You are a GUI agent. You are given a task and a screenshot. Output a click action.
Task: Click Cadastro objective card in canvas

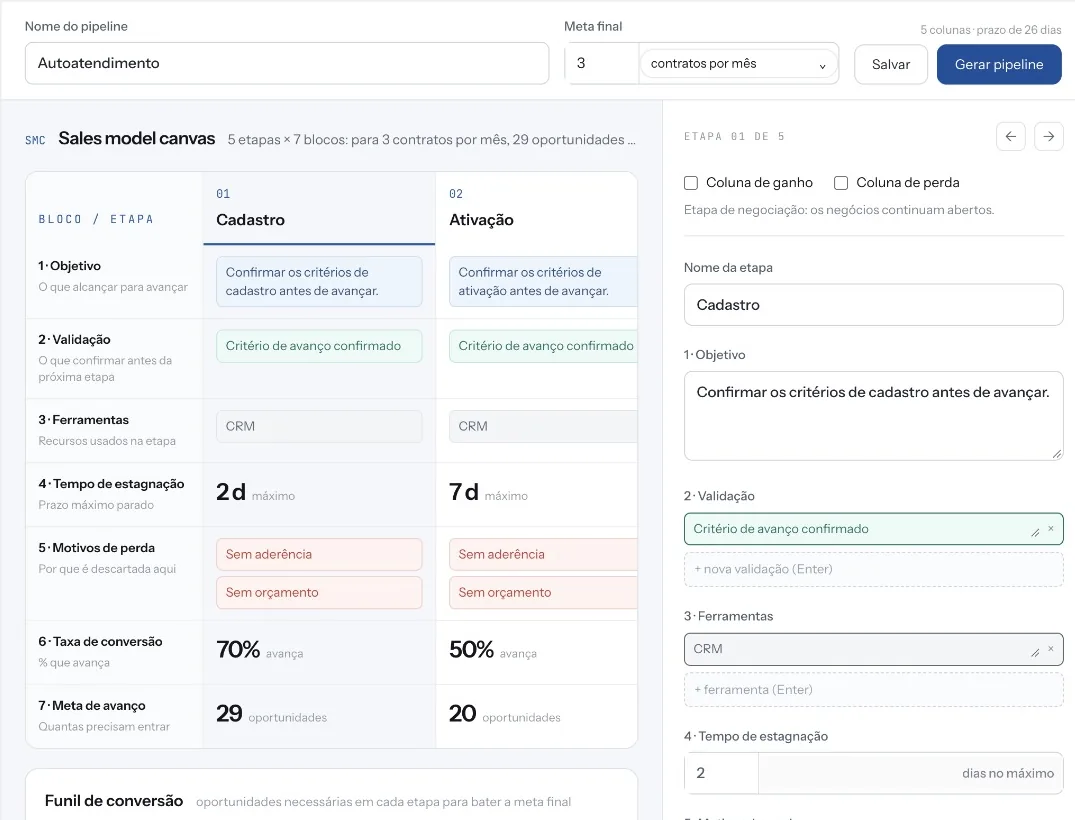tap(319, 282)
